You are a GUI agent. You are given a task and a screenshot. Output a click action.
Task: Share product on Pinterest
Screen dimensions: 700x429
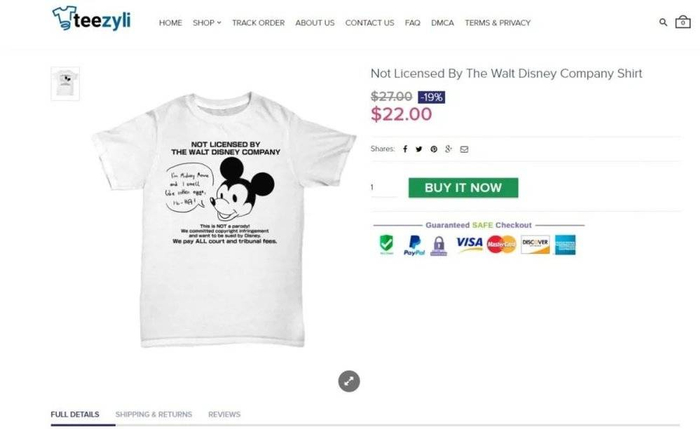(434, 149)
